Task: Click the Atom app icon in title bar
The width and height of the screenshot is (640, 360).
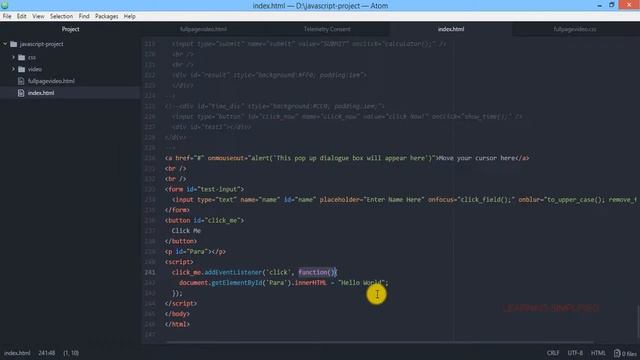Action: pyautogui.click(x=4, y=5)
